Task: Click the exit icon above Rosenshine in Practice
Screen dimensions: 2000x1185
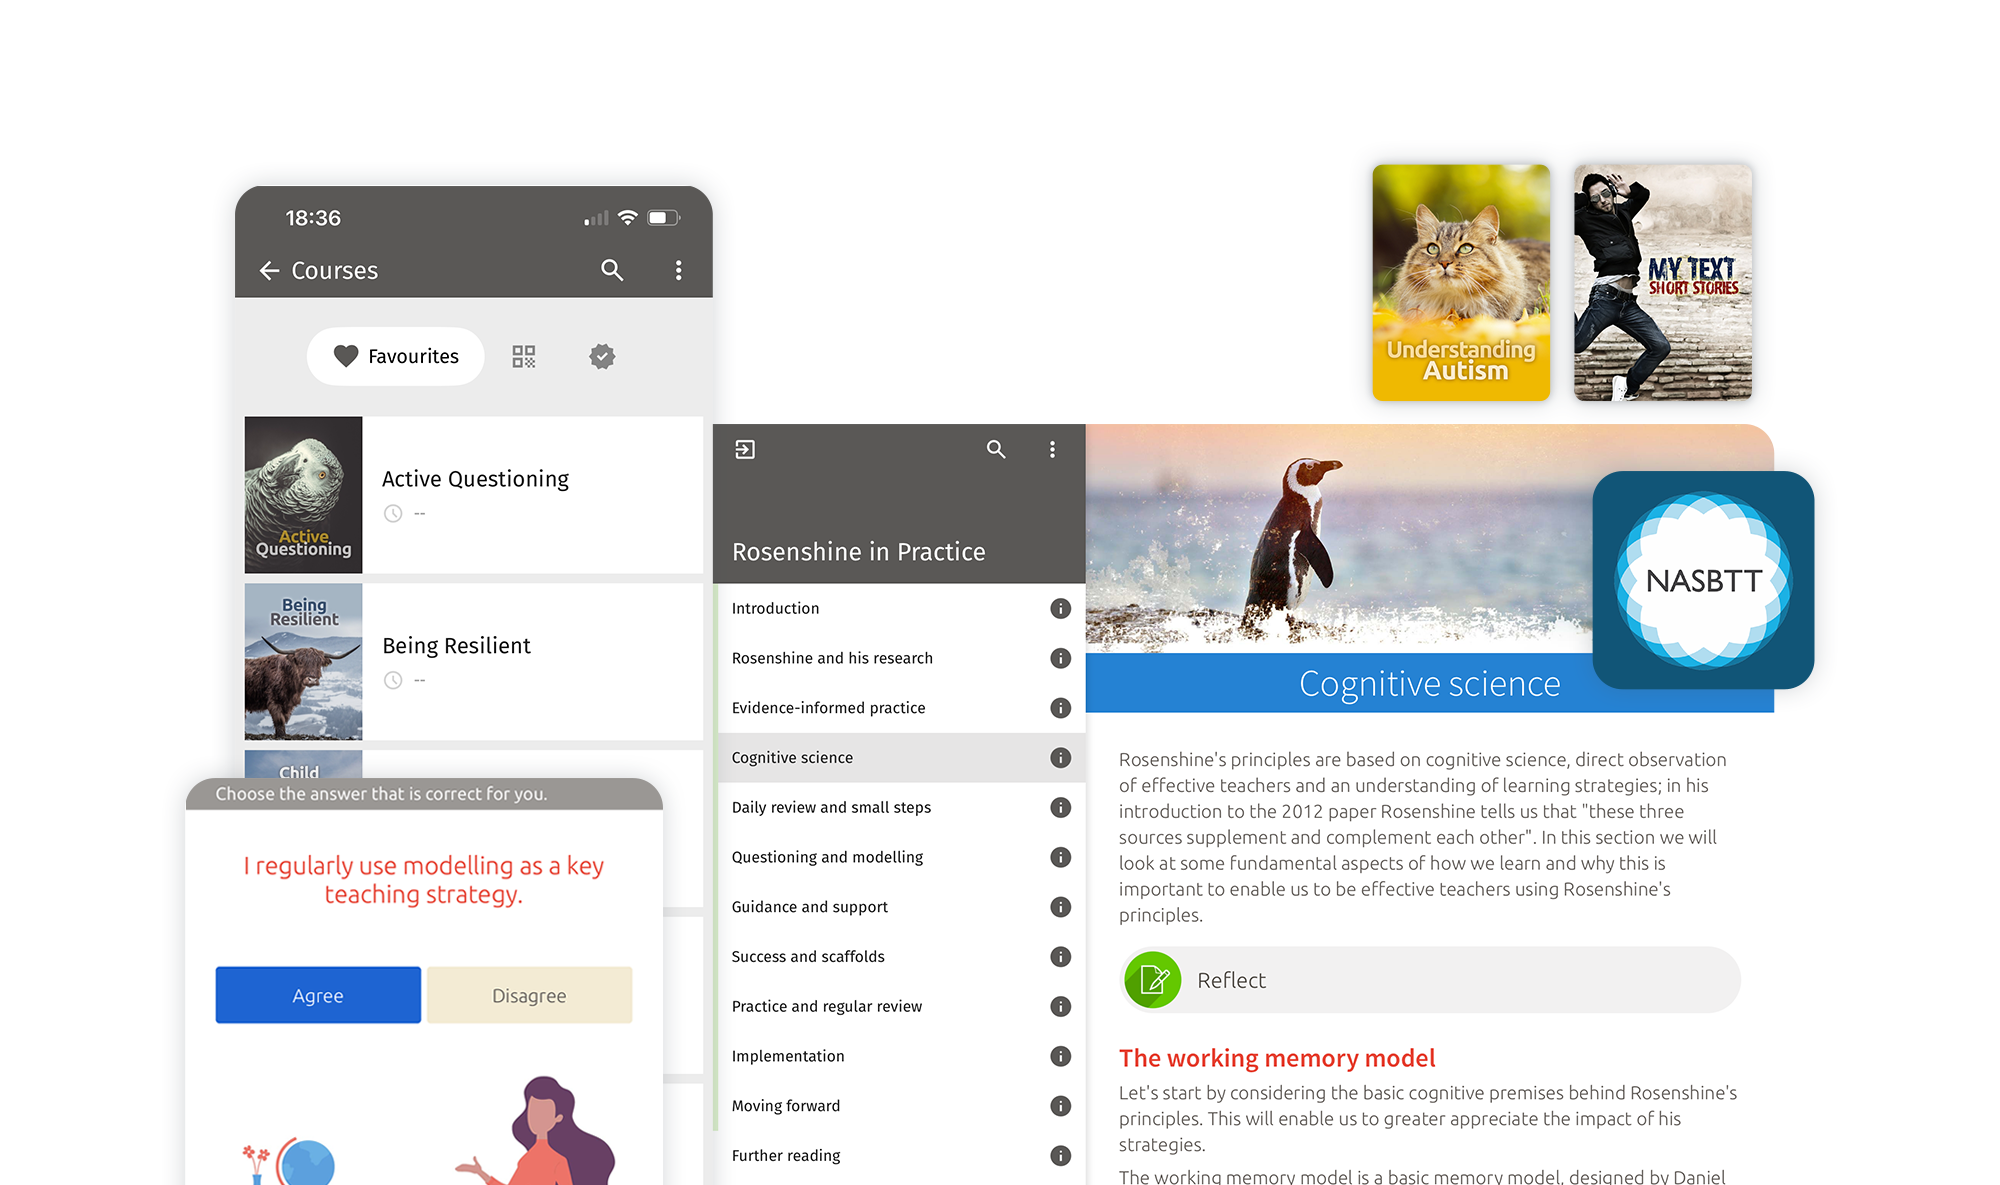Action: click(x=745, y=449)
